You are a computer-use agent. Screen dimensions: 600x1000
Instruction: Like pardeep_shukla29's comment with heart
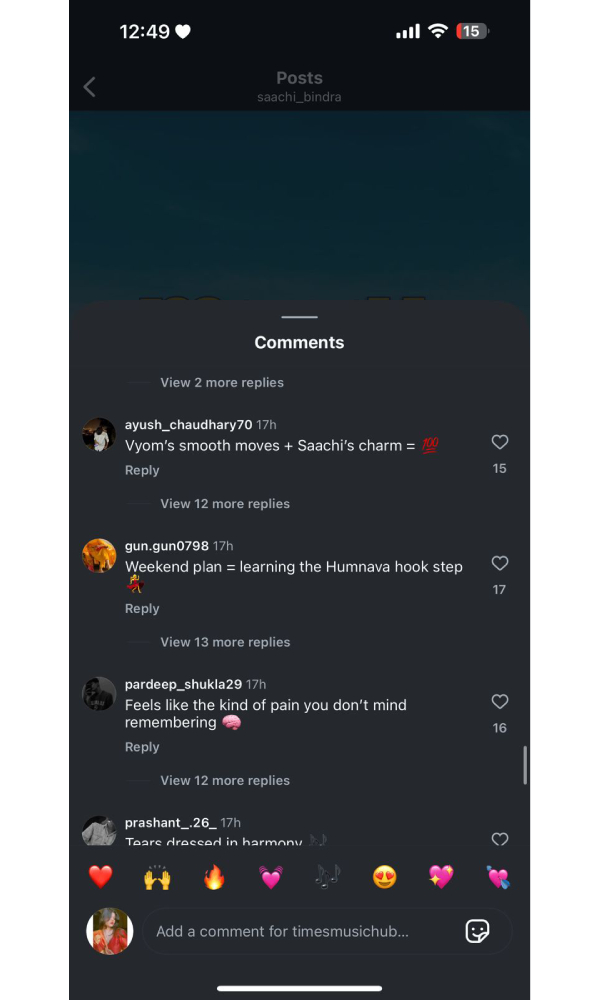(x=499, y=702)
